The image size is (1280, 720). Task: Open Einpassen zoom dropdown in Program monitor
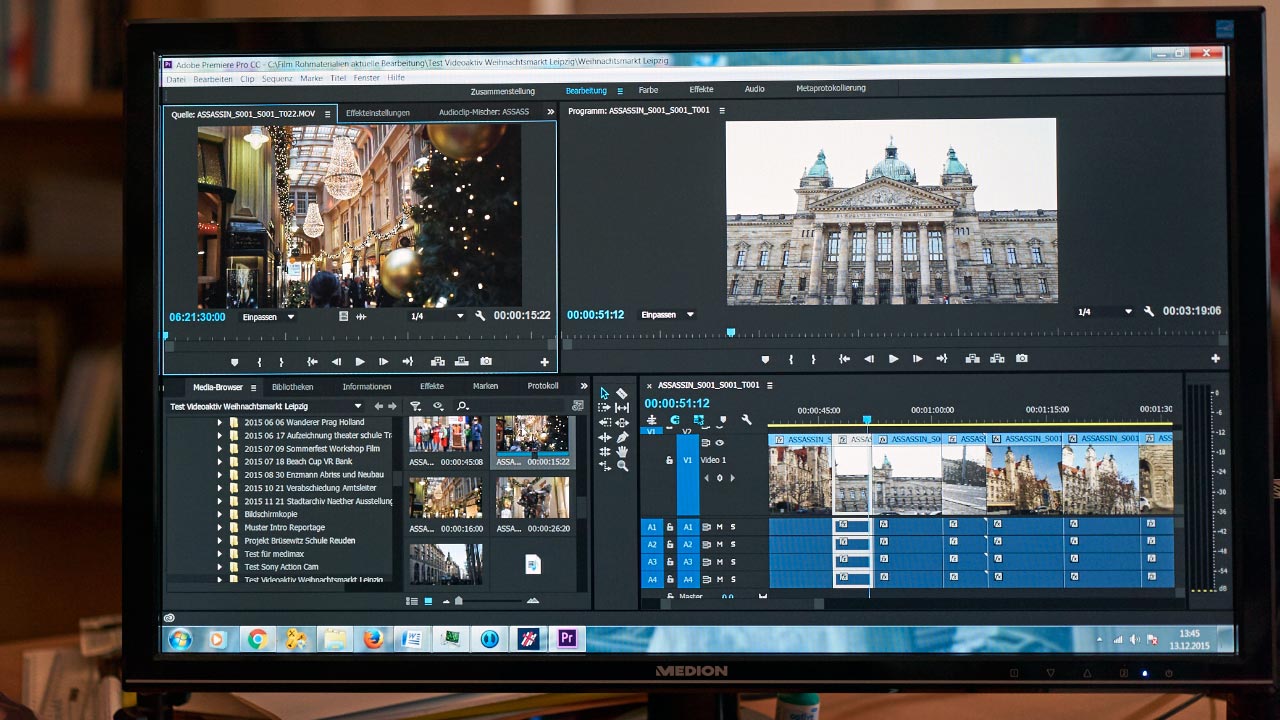667,315
